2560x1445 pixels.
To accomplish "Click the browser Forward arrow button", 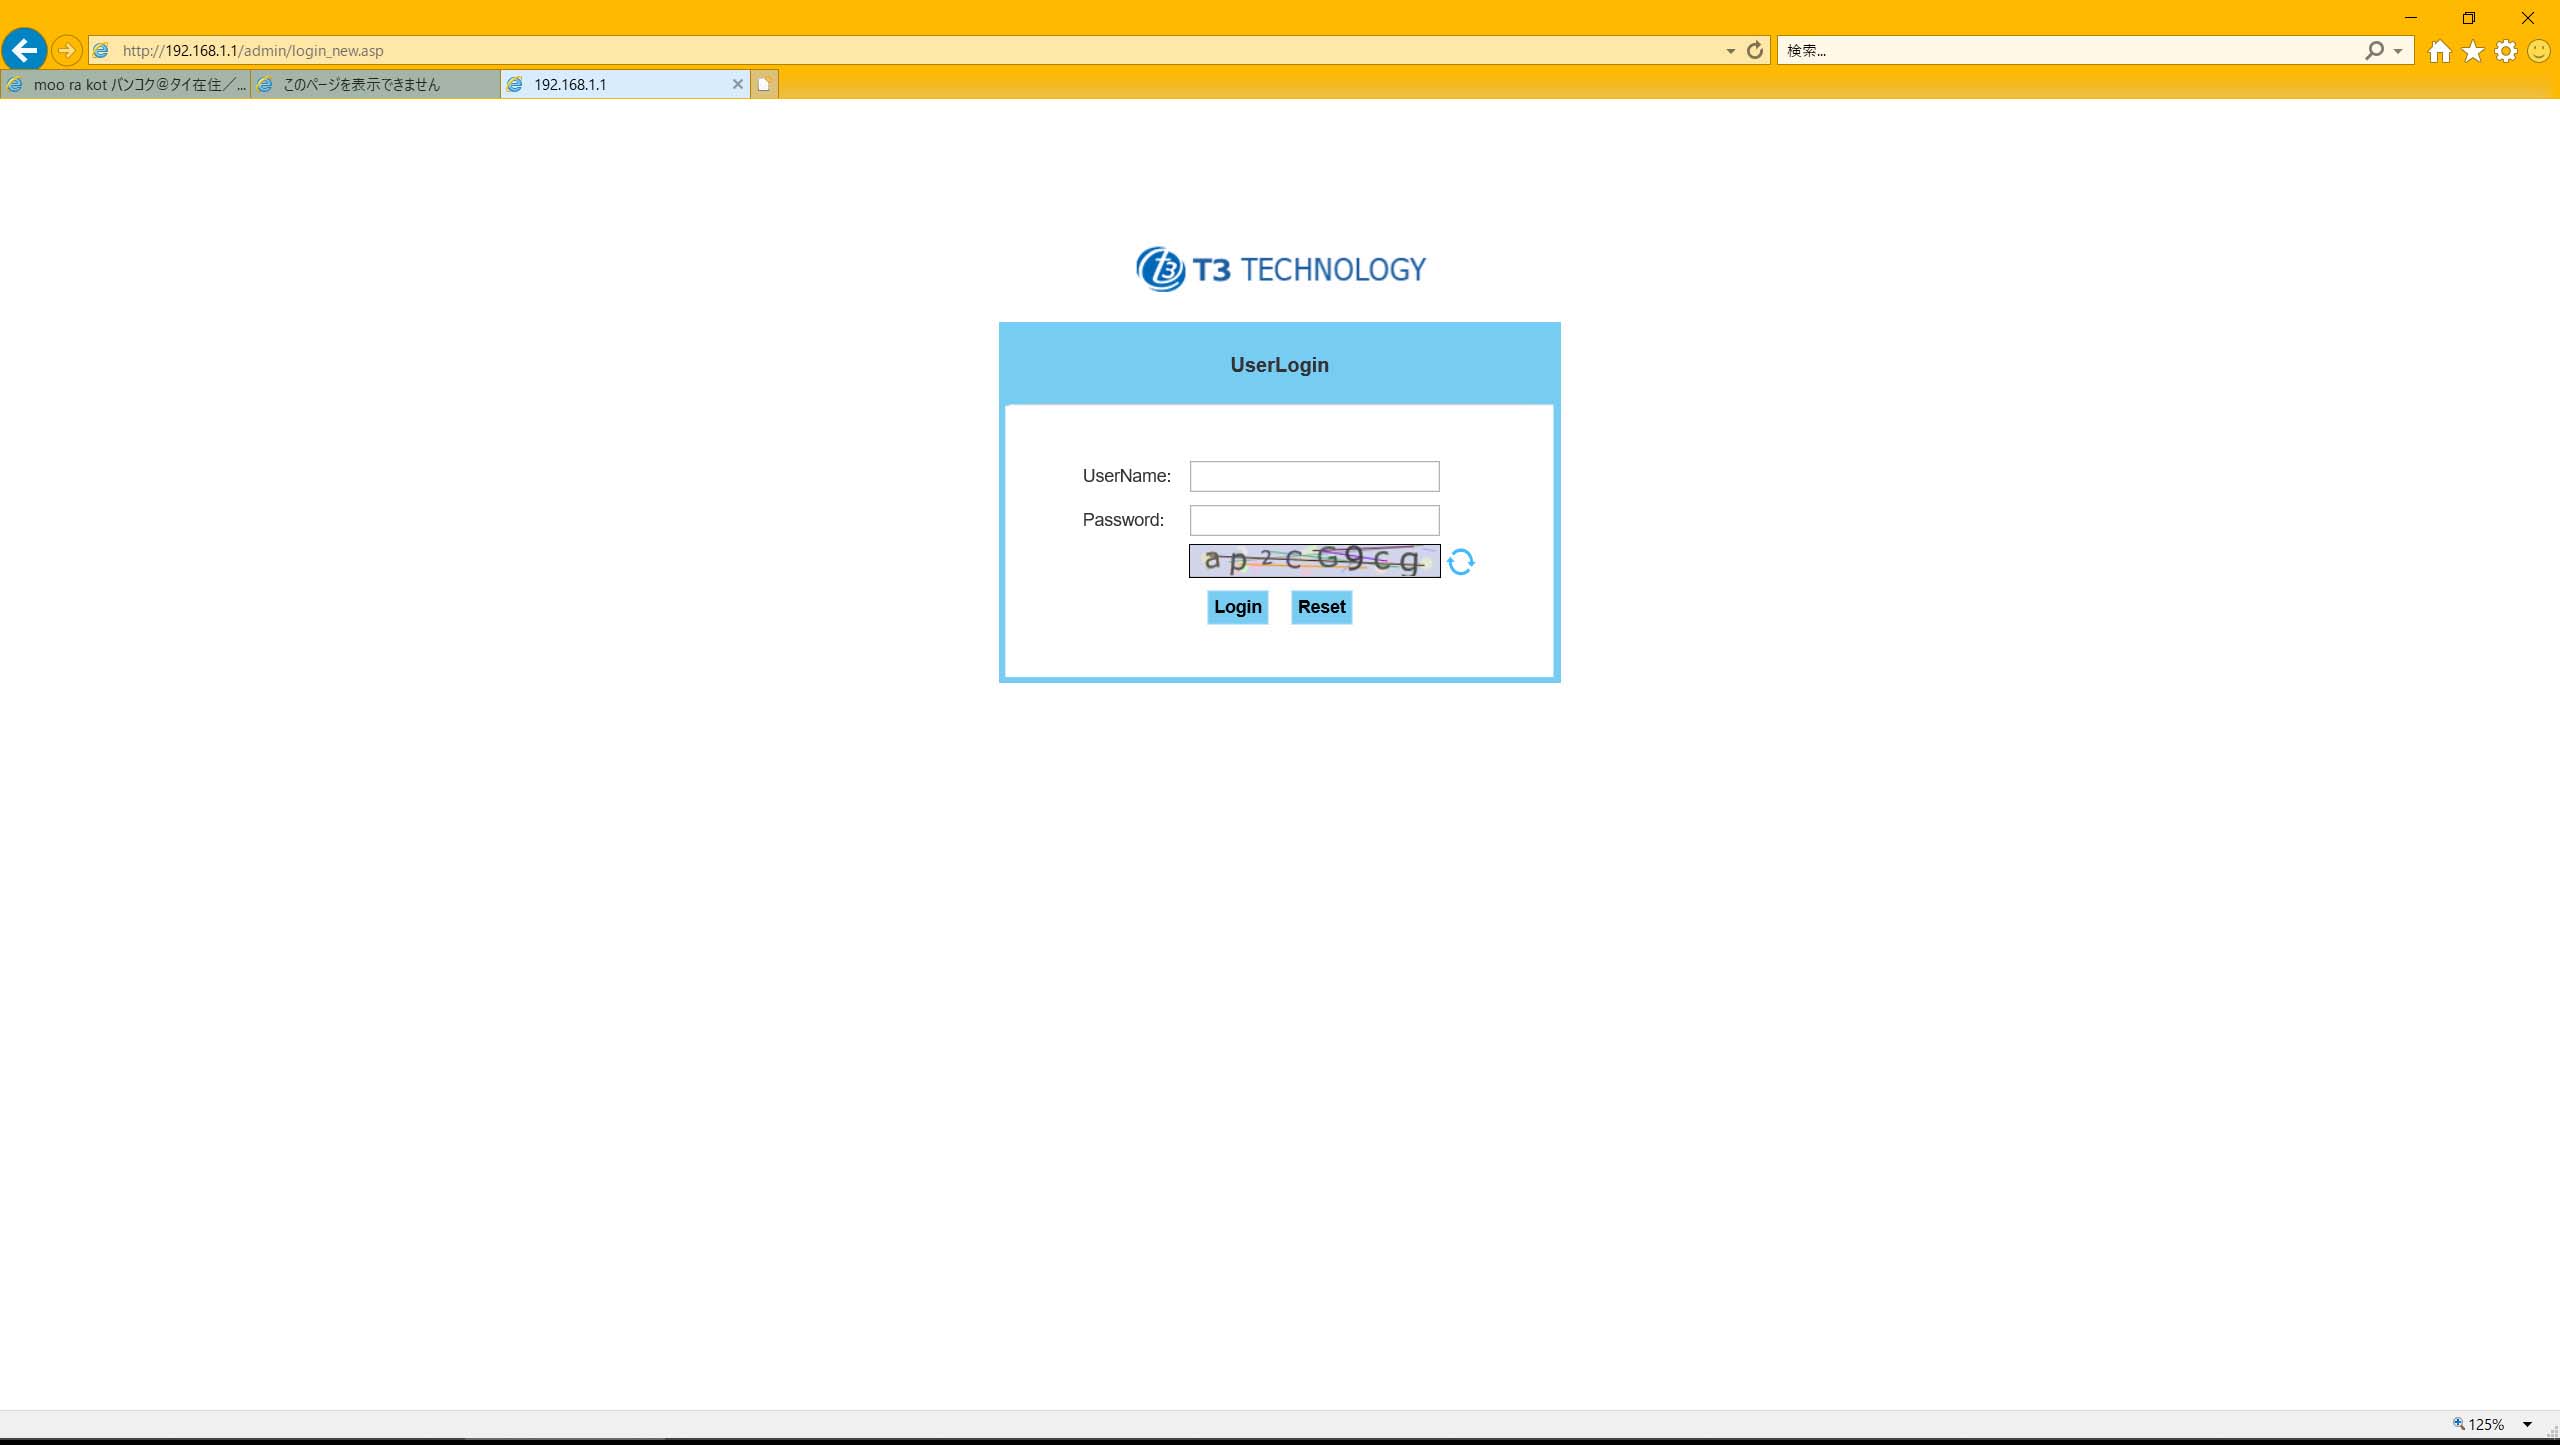I will [66, 50].
